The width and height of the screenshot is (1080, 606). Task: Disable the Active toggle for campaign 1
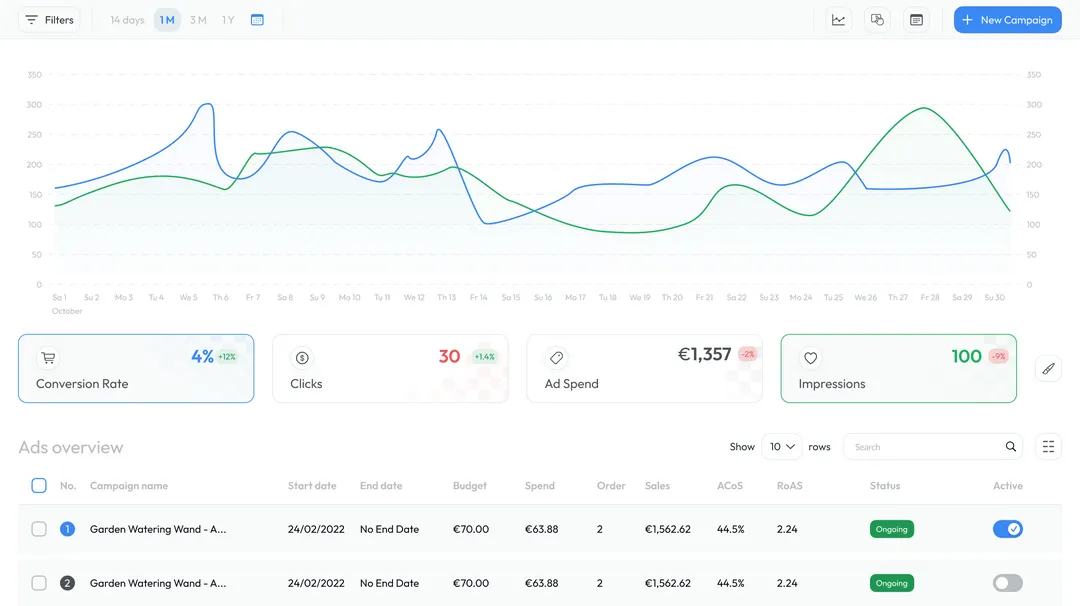(1007, 529)
